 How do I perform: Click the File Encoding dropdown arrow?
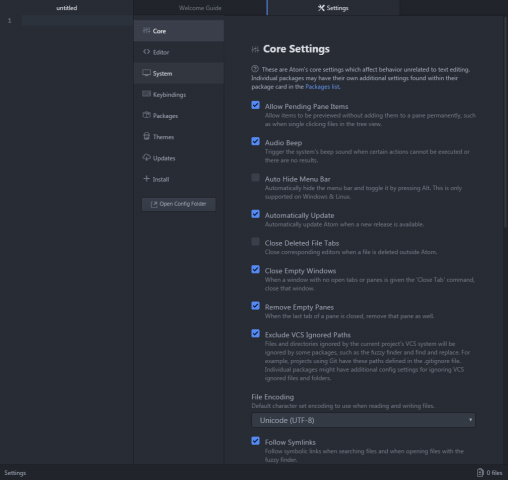click(x=470, y=420)
